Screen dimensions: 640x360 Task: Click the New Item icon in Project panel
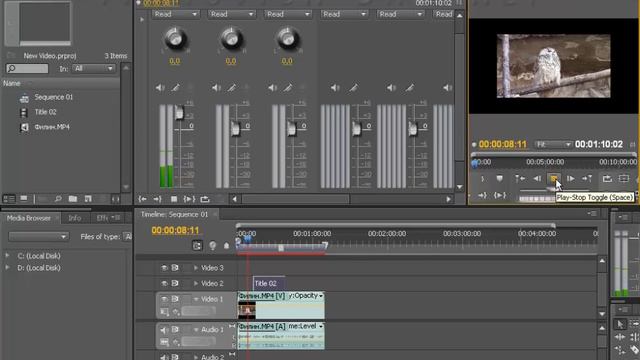(88, 199)
